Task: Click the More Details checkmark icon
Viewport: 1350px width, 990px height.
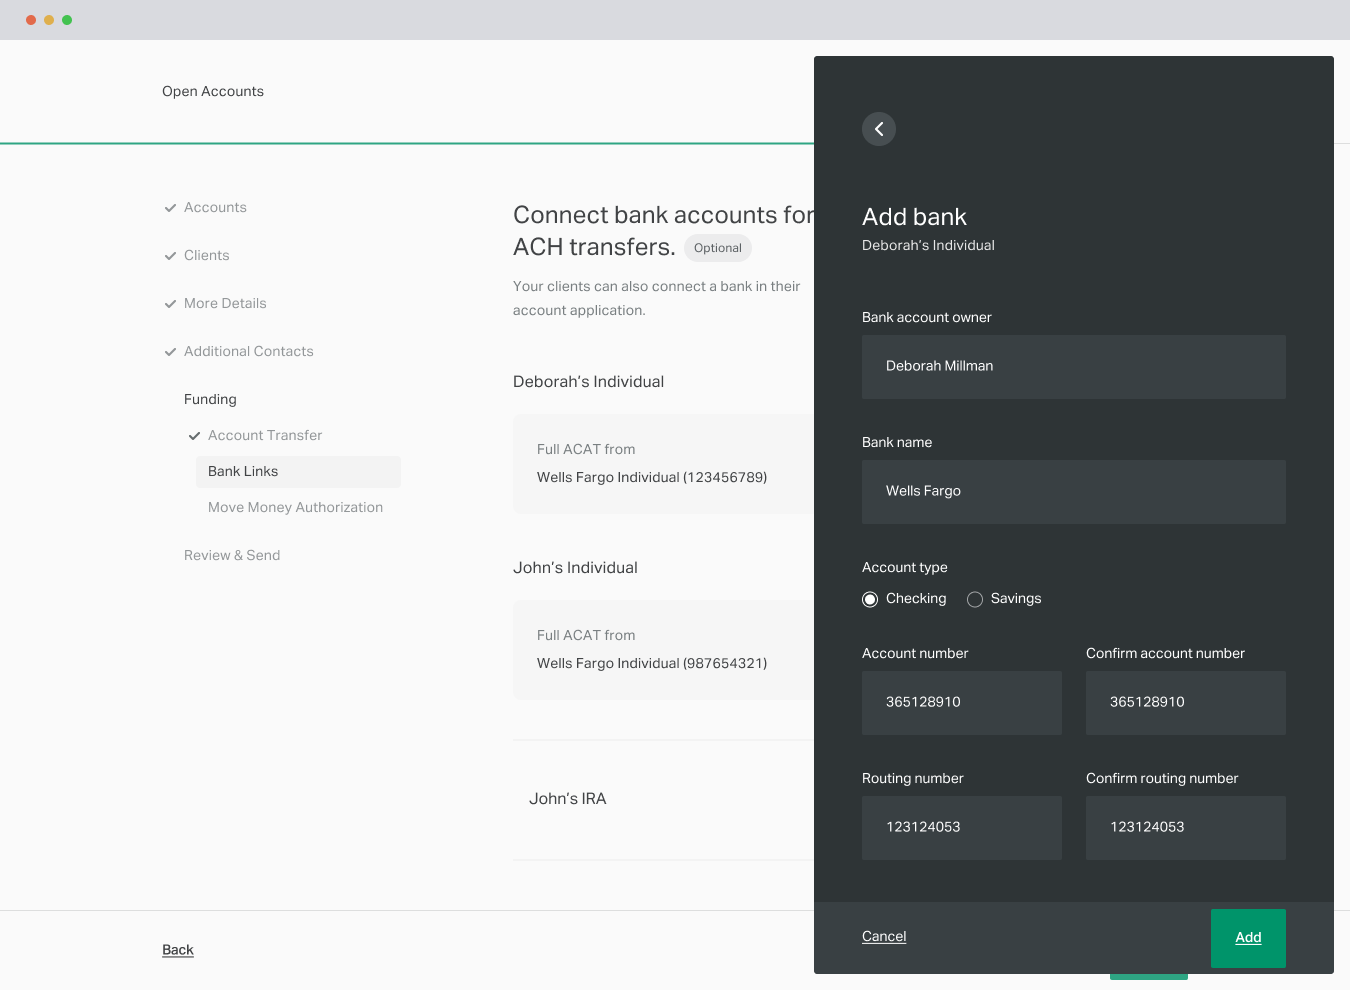Action: click(x=170, y=304)
